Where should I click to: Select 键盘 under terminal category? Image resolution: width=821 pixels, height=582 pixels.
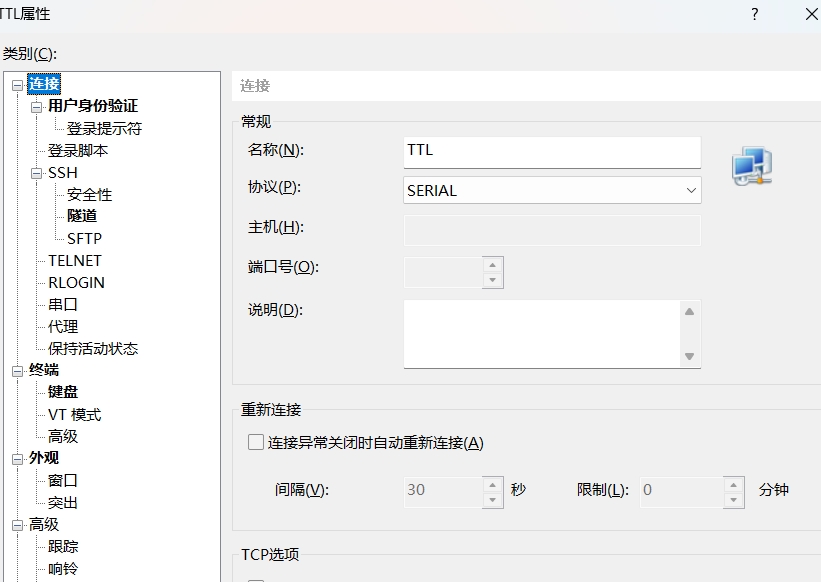(x=63, y=391)
